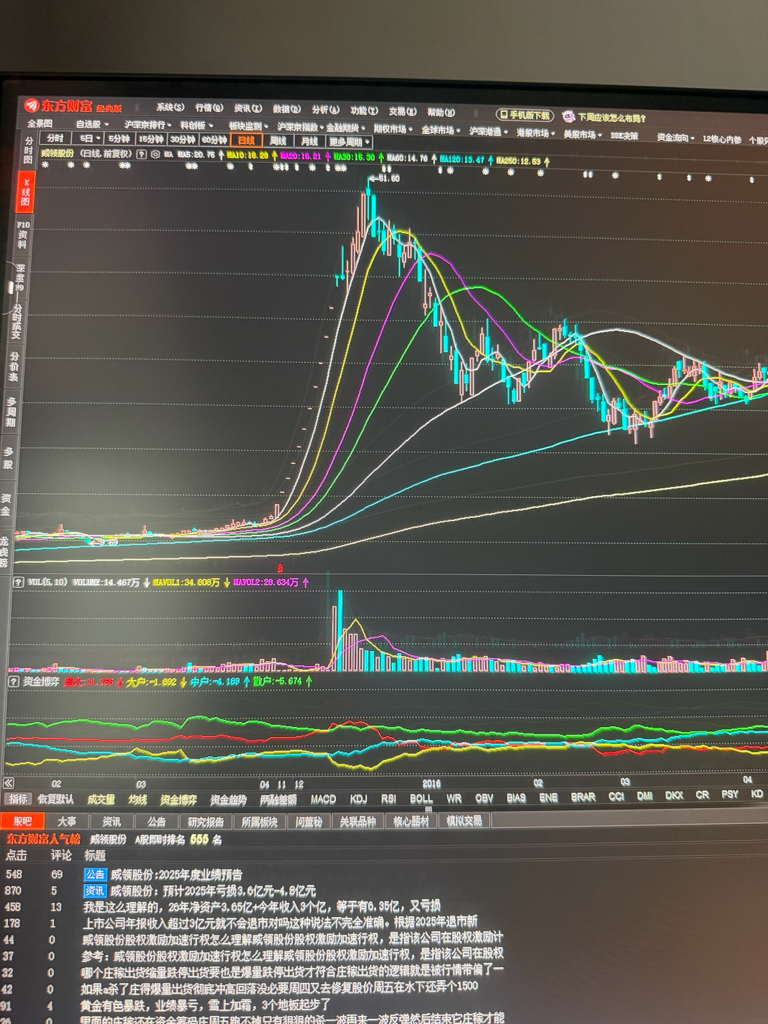Image resolution: width=768 pixels, height=1024 pixels.
Task: Select the 股吧 bottom tab
Action: click(x=23, y=821)
